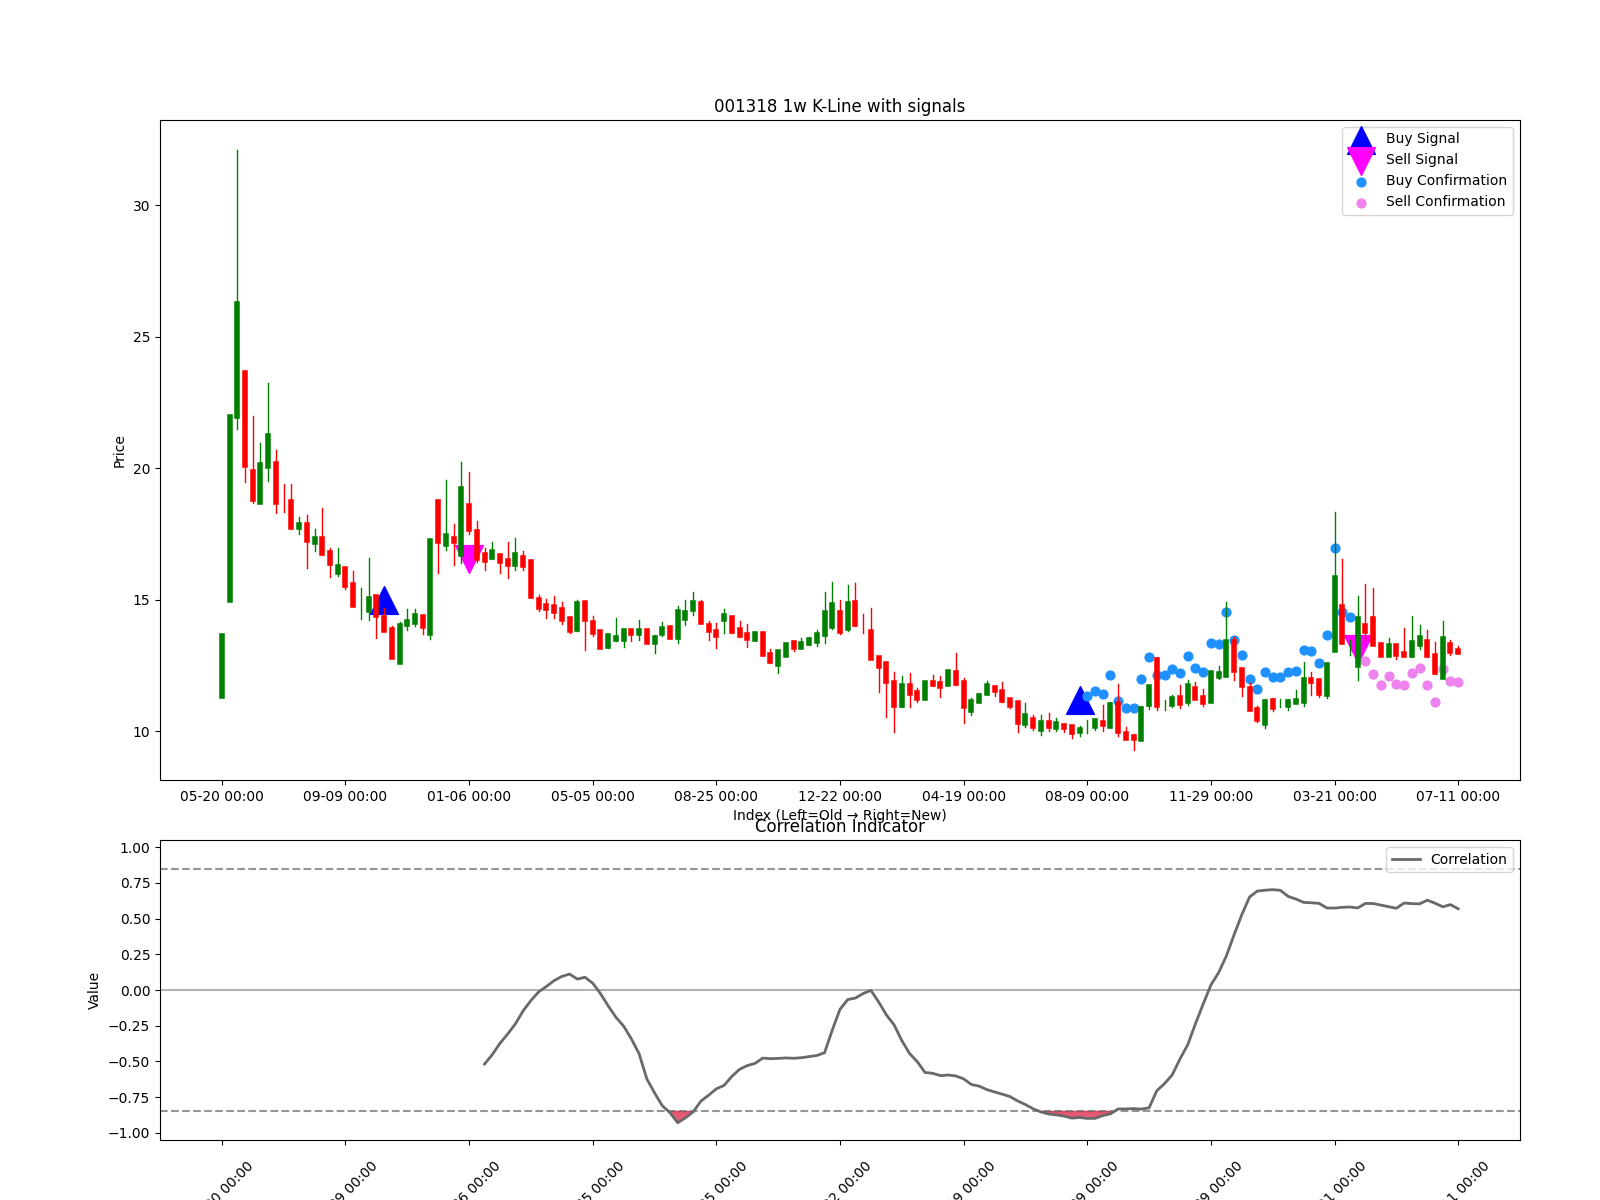Viewport: 1600px width, 1200px height.
Task: Click correlation tick label -0.50
Action: pyautogui.click(x=130, y=1062)
